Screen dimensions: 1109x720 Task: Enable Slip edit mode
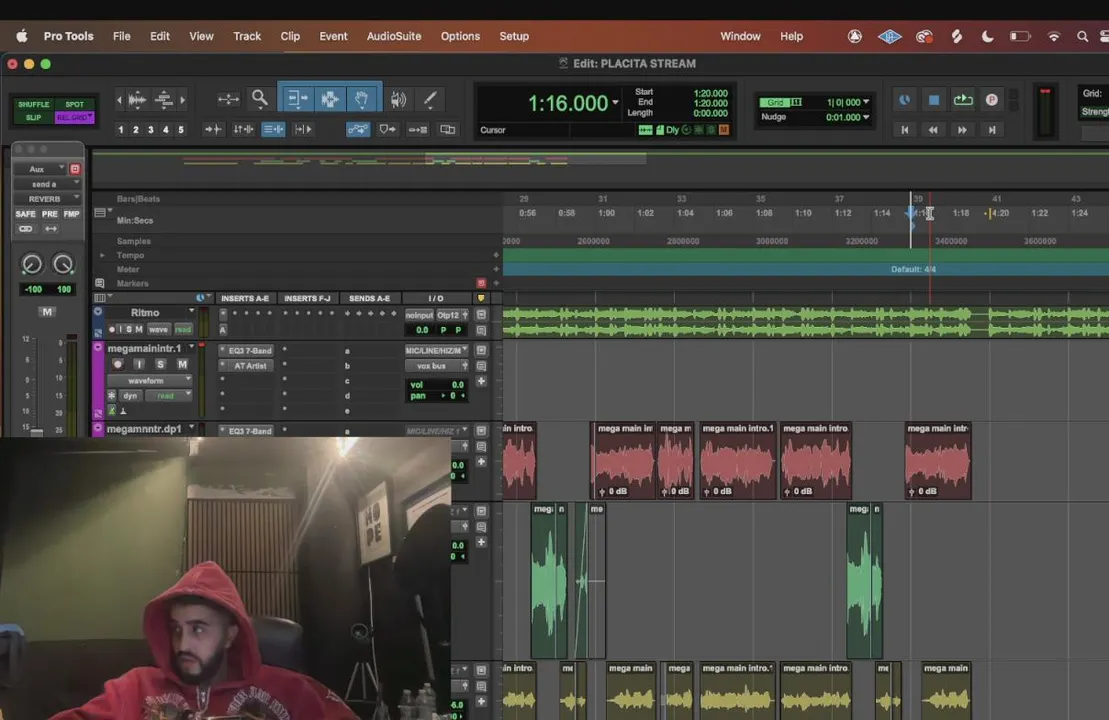(x=33, y=117)
